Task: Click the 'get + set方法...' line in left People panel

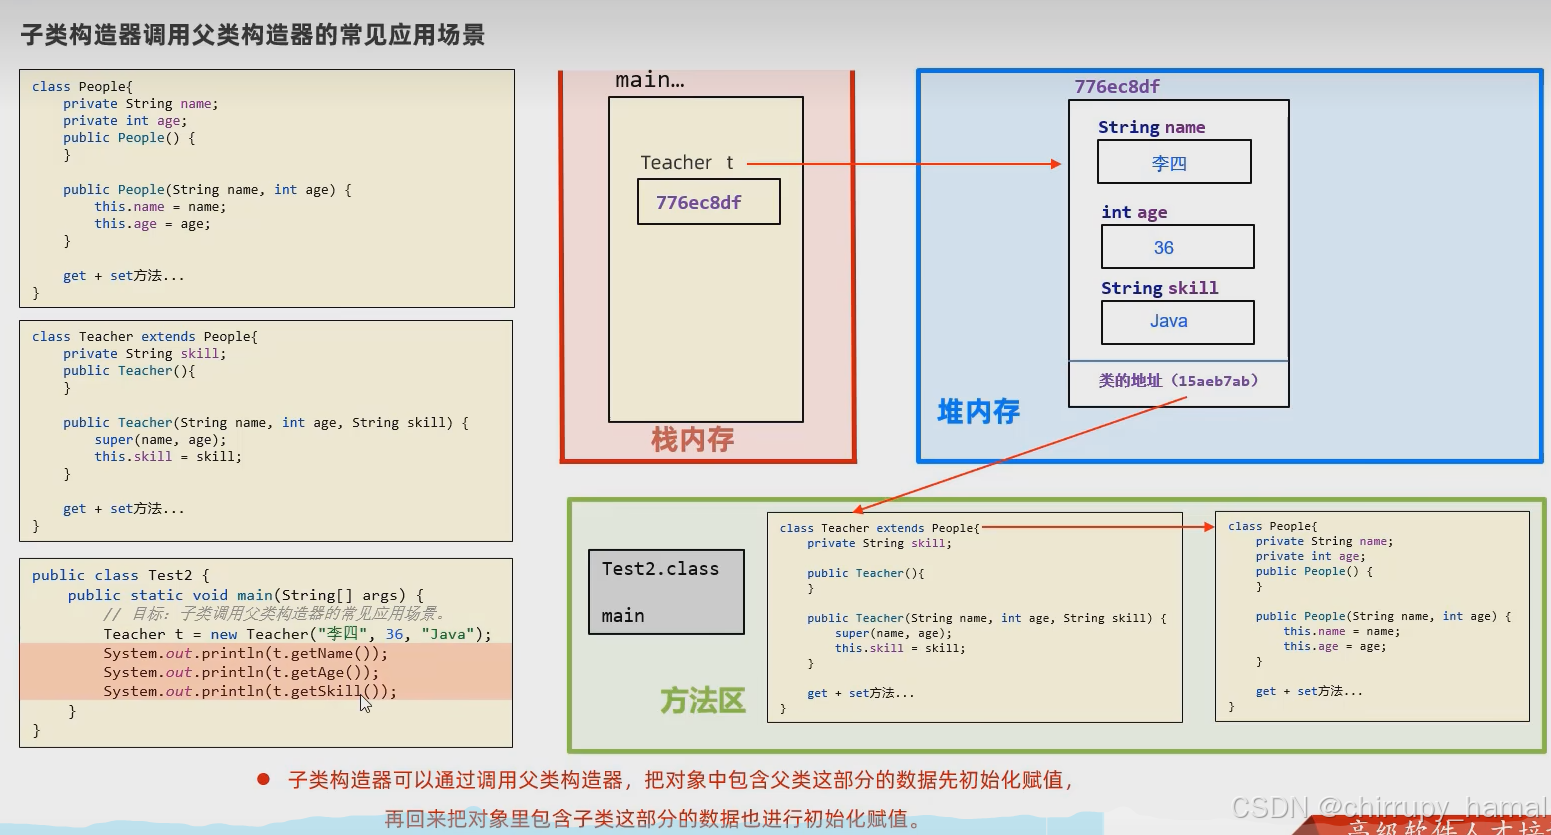Action: tap(124, 276)
